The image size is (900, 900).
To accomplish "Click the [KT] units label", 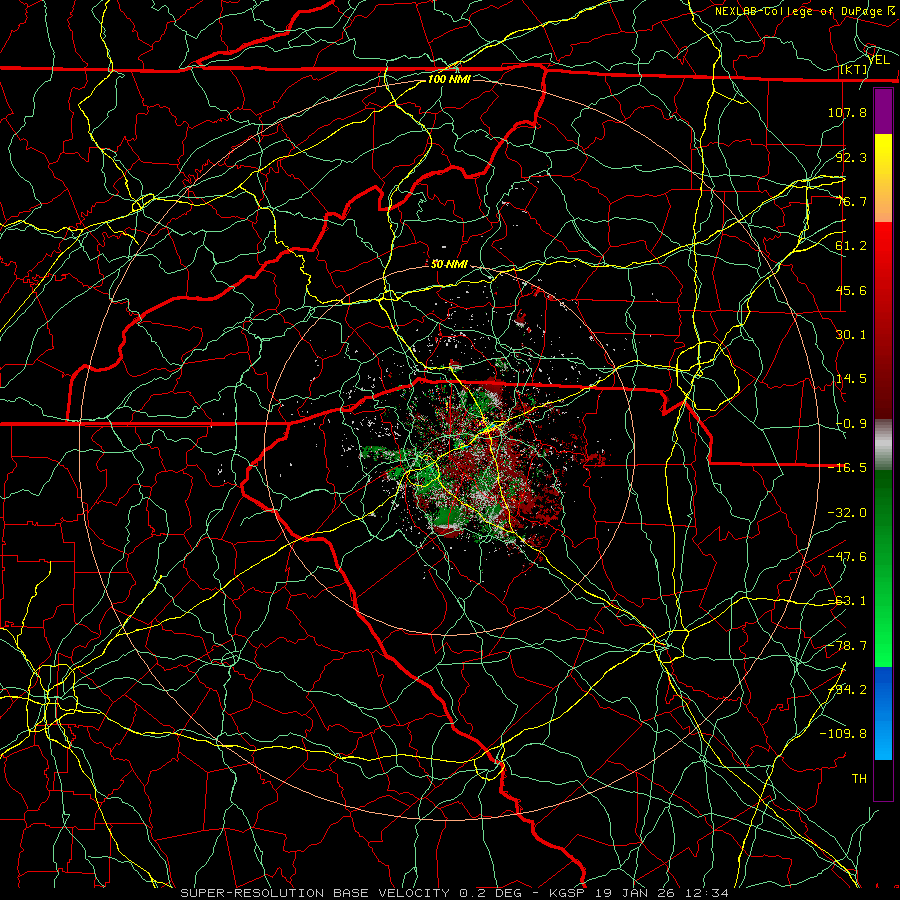I will [854, 69].
